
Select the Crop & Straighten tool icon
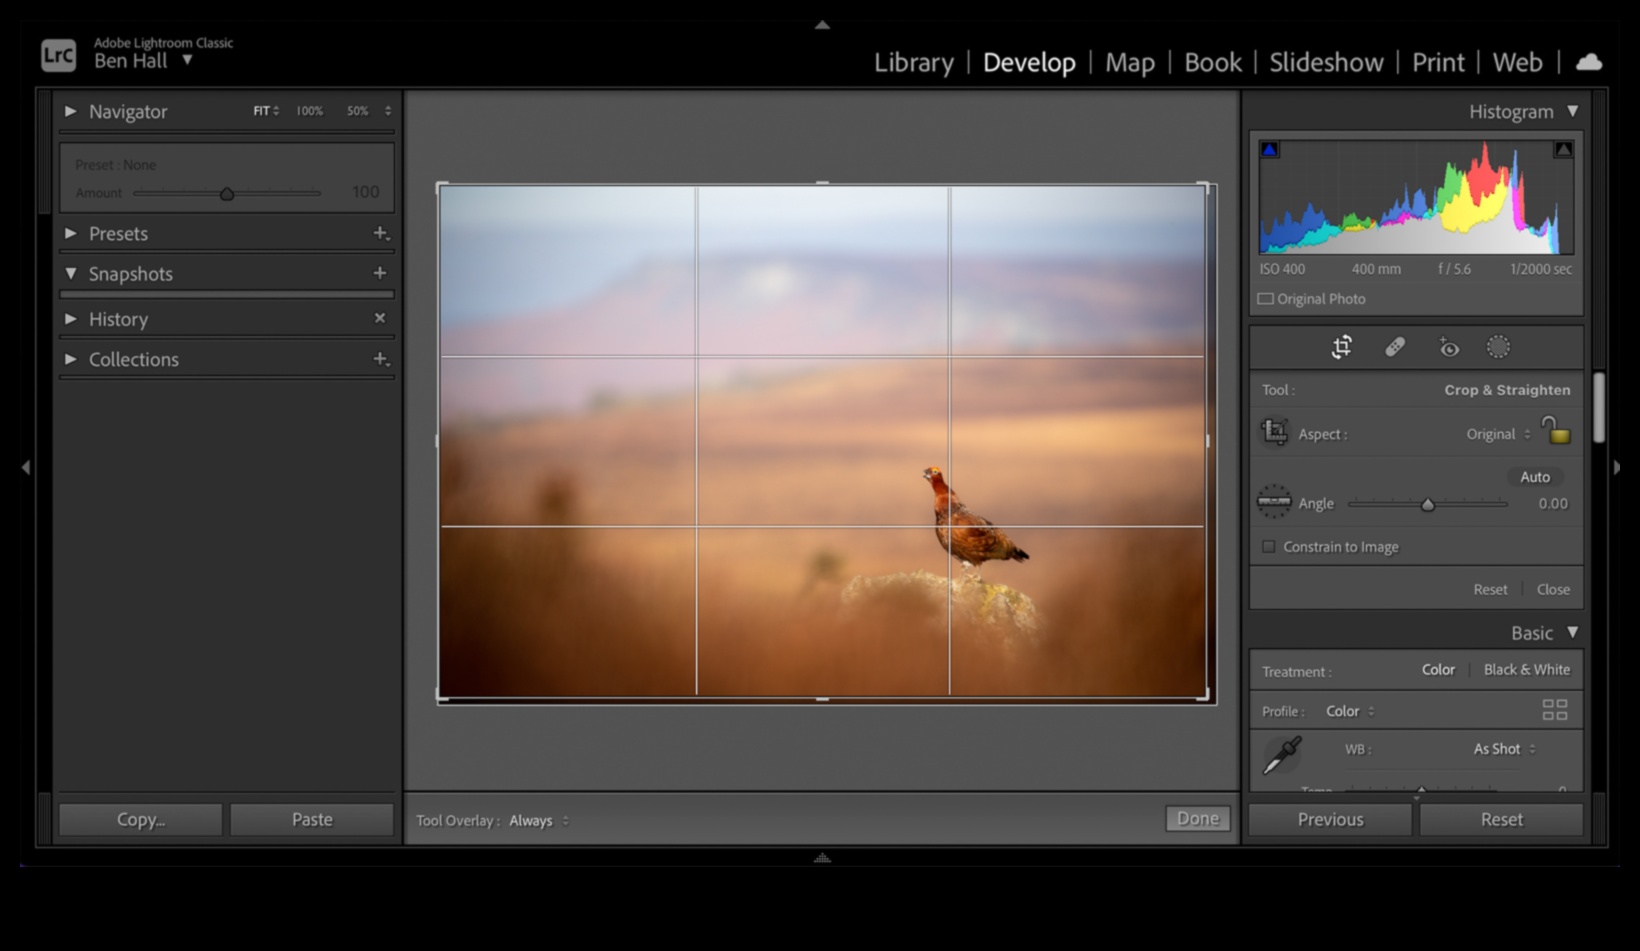click(1341, 347)
